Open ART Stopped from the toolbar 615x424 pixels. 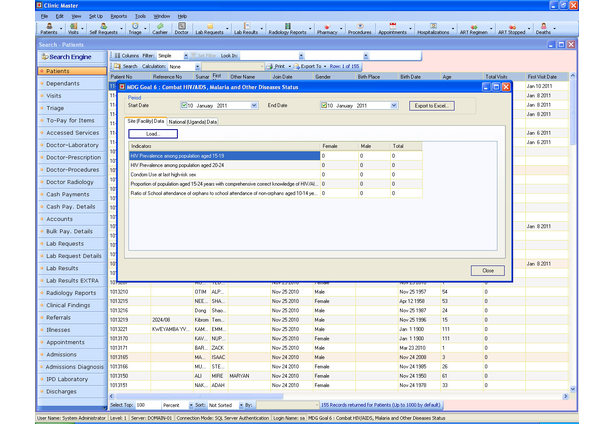[511, 28]
